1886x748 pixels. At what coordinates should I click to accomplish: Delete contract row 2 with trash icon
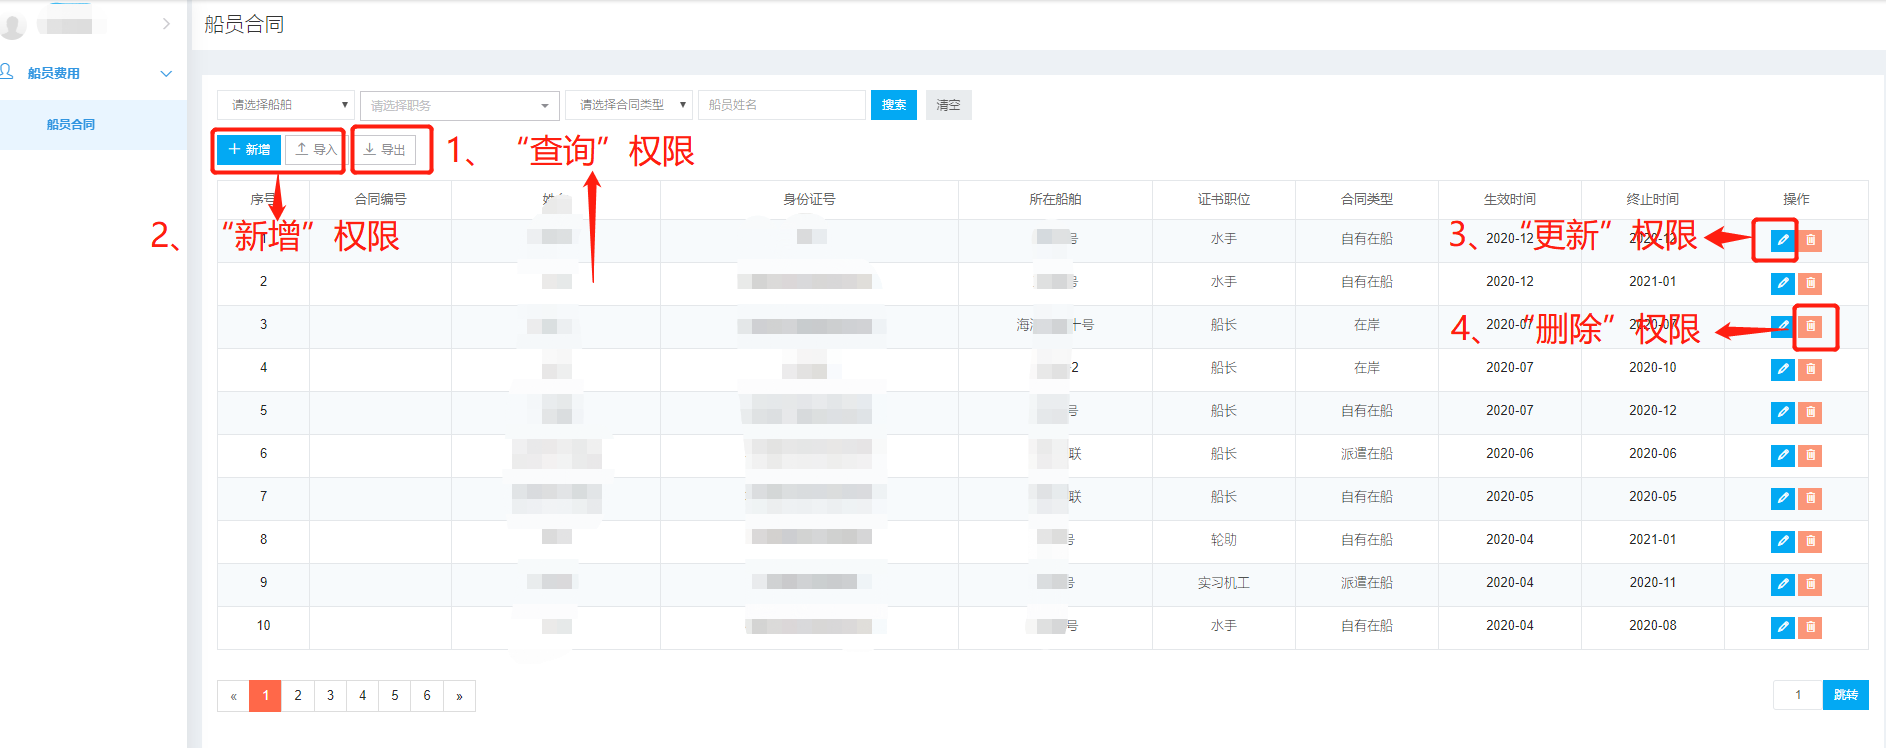[1810, 283]
